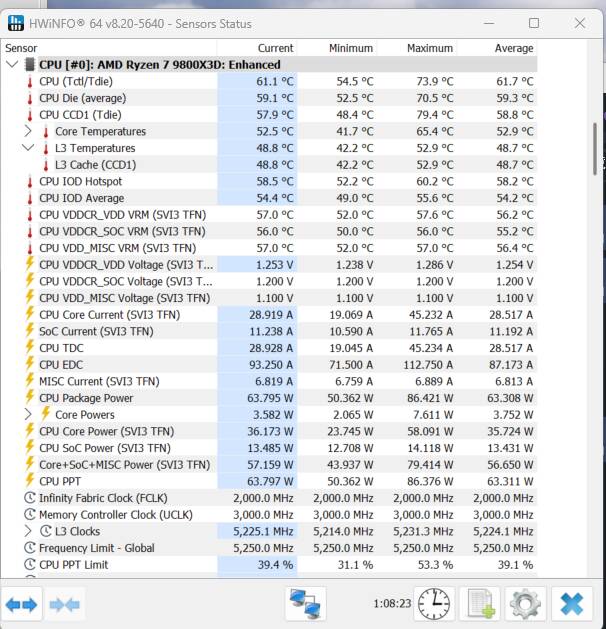Click clock icon beside Memory Controller Clock
606x629 pixels.
coord(30,514)
